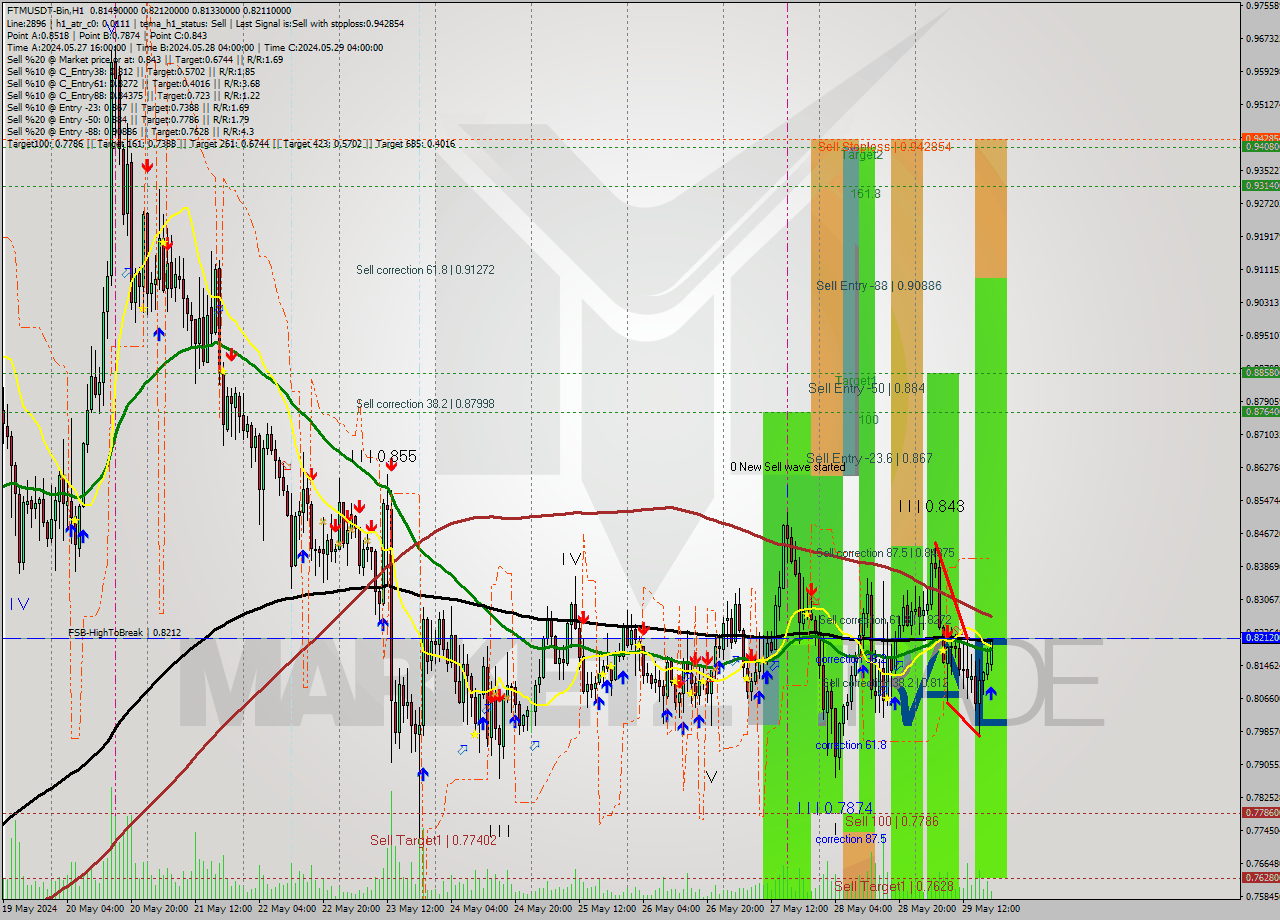
Task: Click the 'Sell Target1 | 0.77402' label
Action: pos(433,841)
